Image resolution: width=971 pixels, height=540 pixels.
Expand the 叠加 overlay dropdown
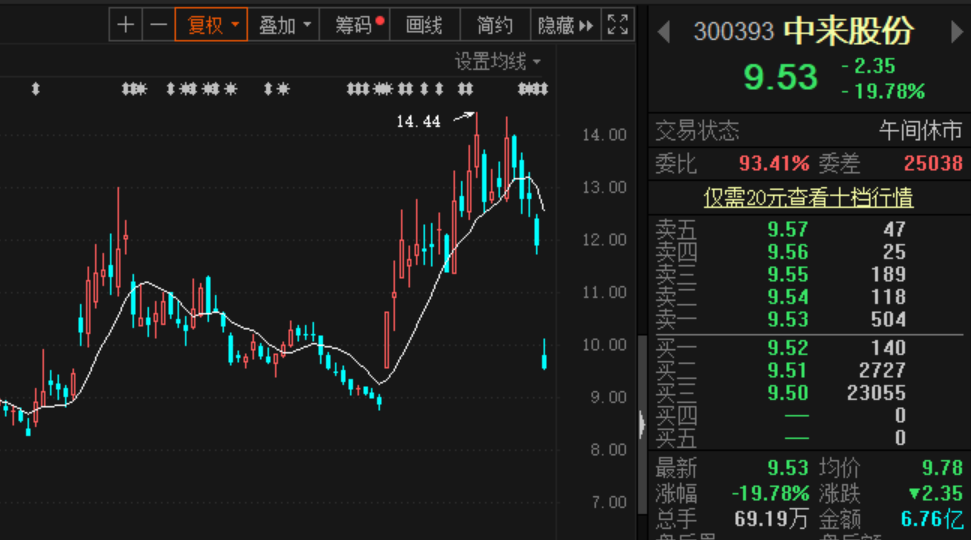283,25
